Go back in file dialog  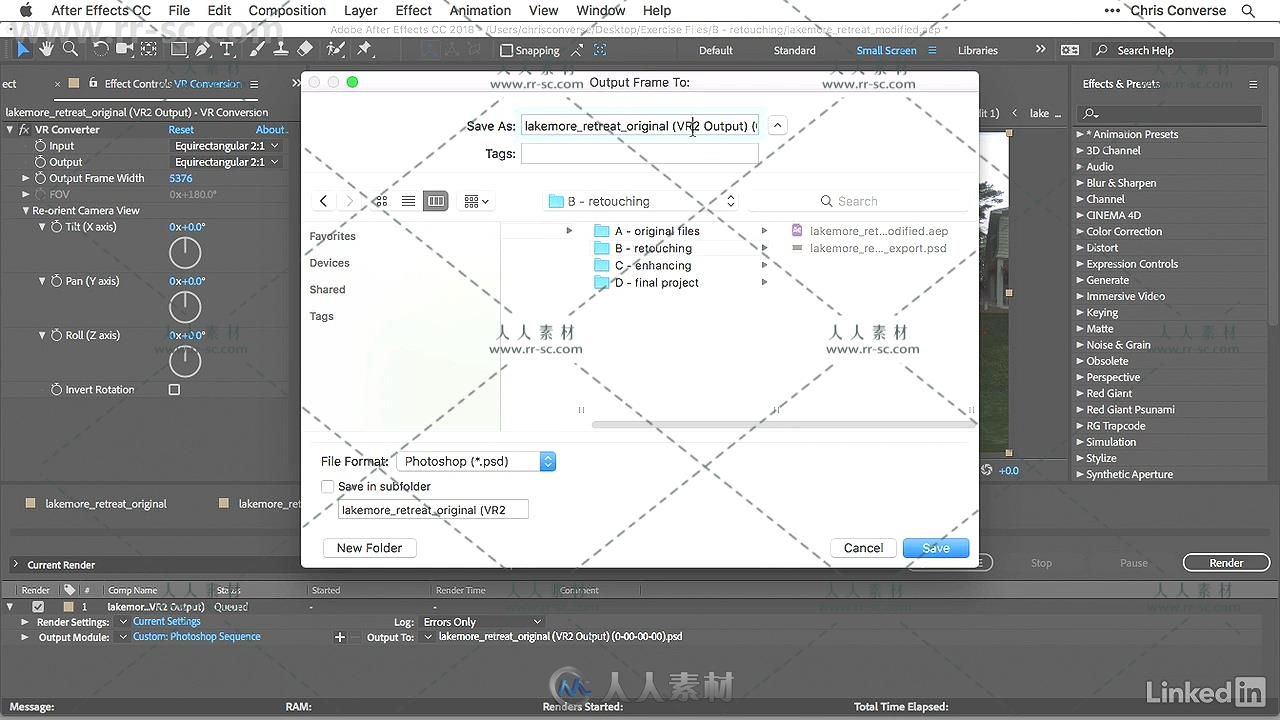(x=323, y=201)
